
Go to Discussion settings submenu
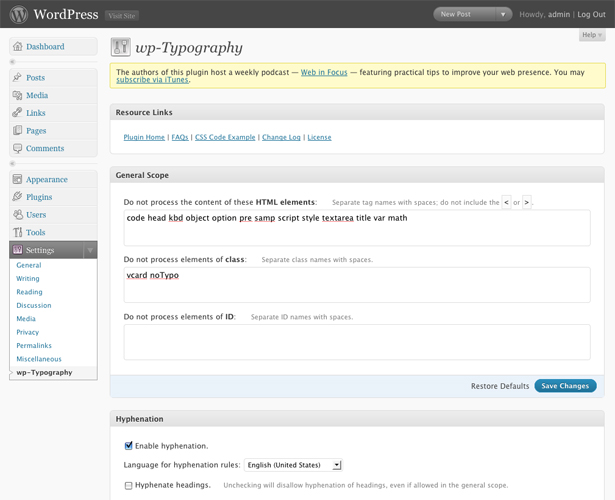coord(34,305)
